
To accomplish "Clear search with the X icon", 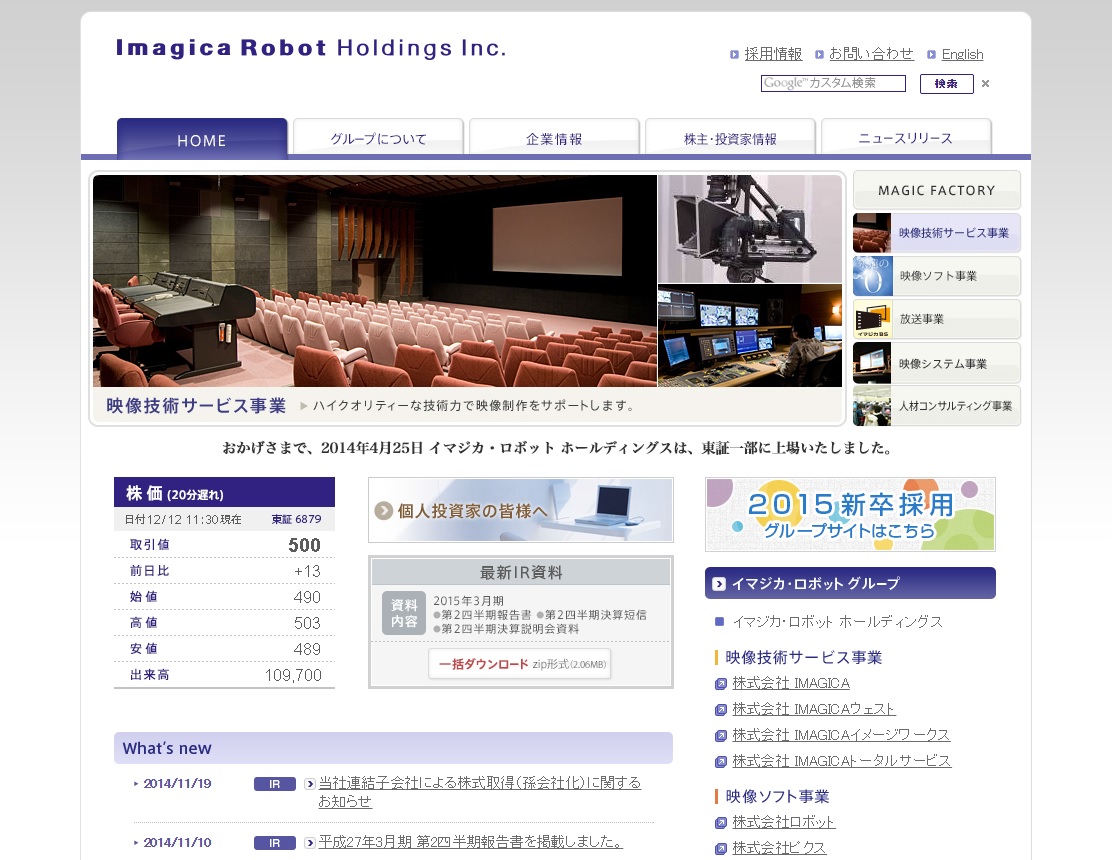I will pyautogui.click(x=985, y=84).
